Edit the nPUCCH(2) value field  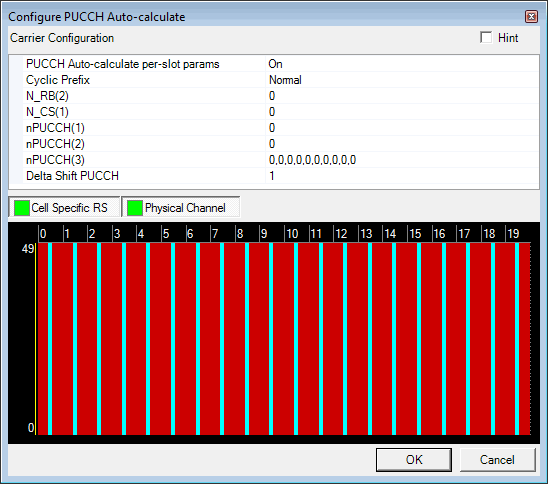pos(402,144)
